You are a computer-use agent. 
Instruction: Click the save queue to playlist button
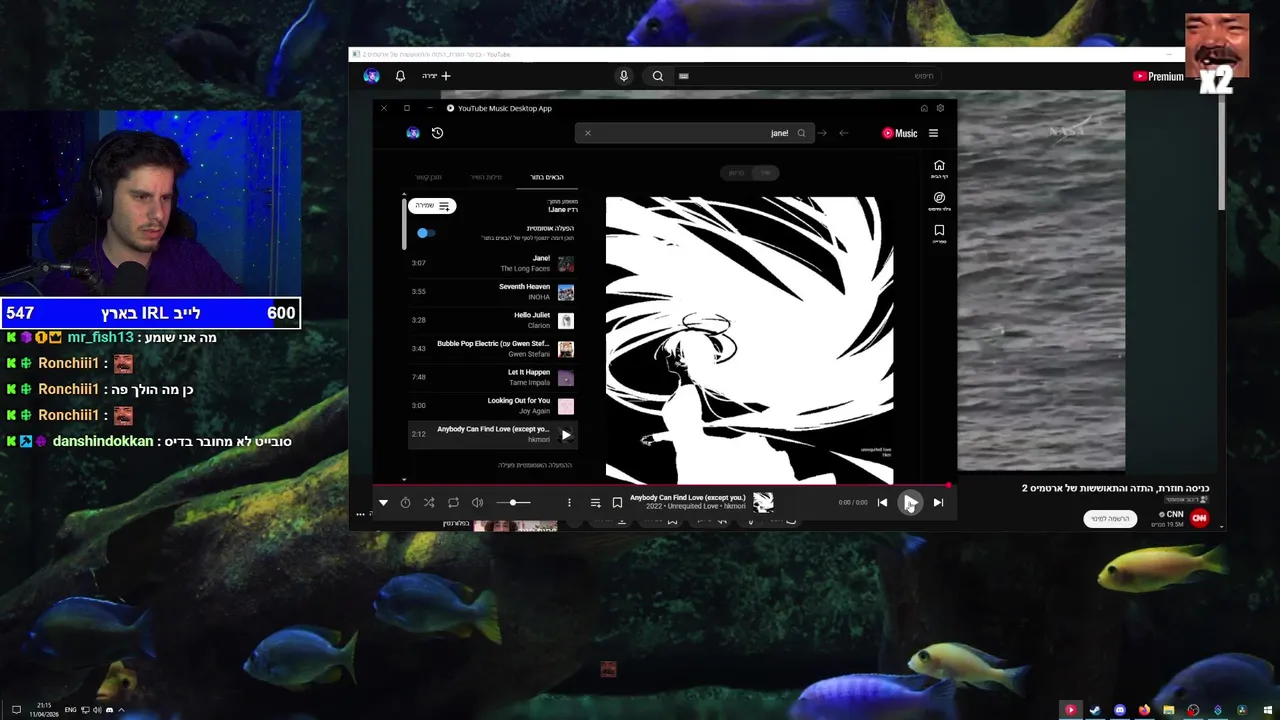[432, 206]
